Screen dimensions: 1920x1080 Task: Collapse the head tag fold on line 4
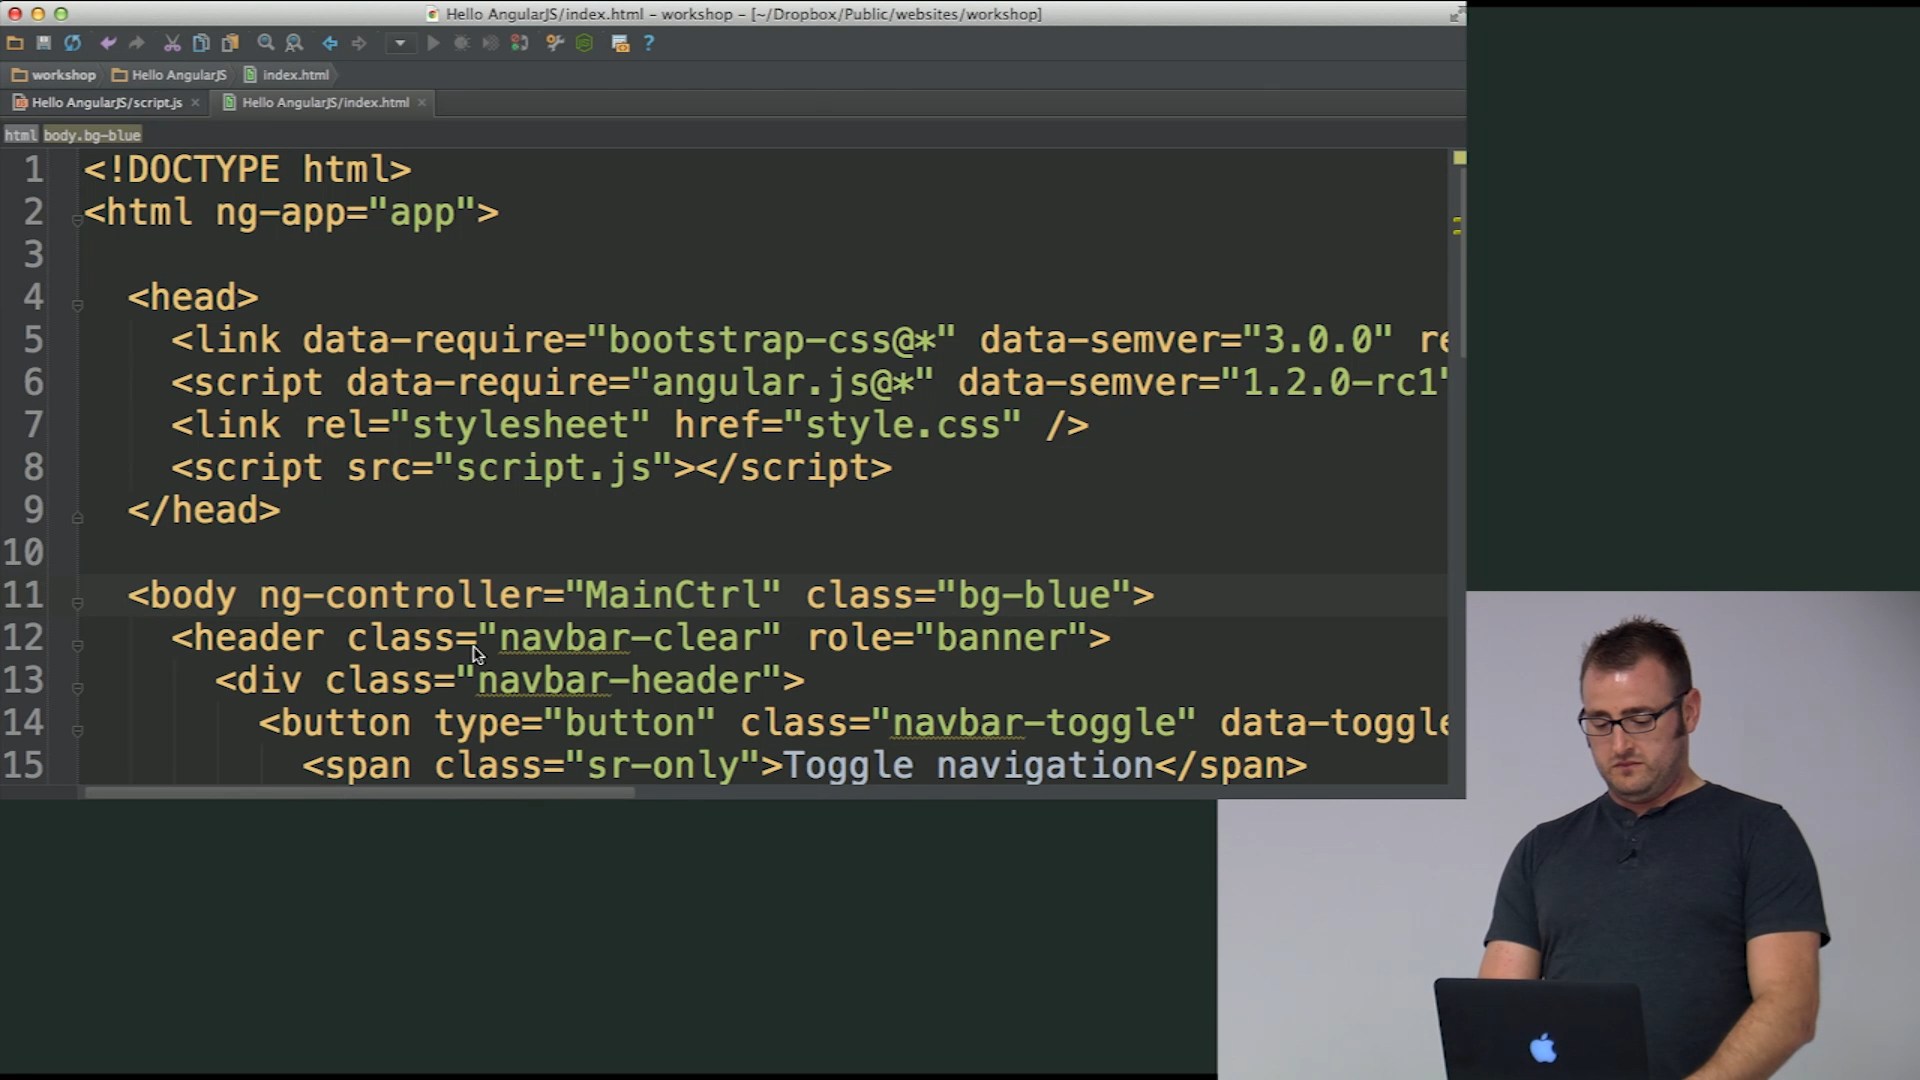click(77, 305)
